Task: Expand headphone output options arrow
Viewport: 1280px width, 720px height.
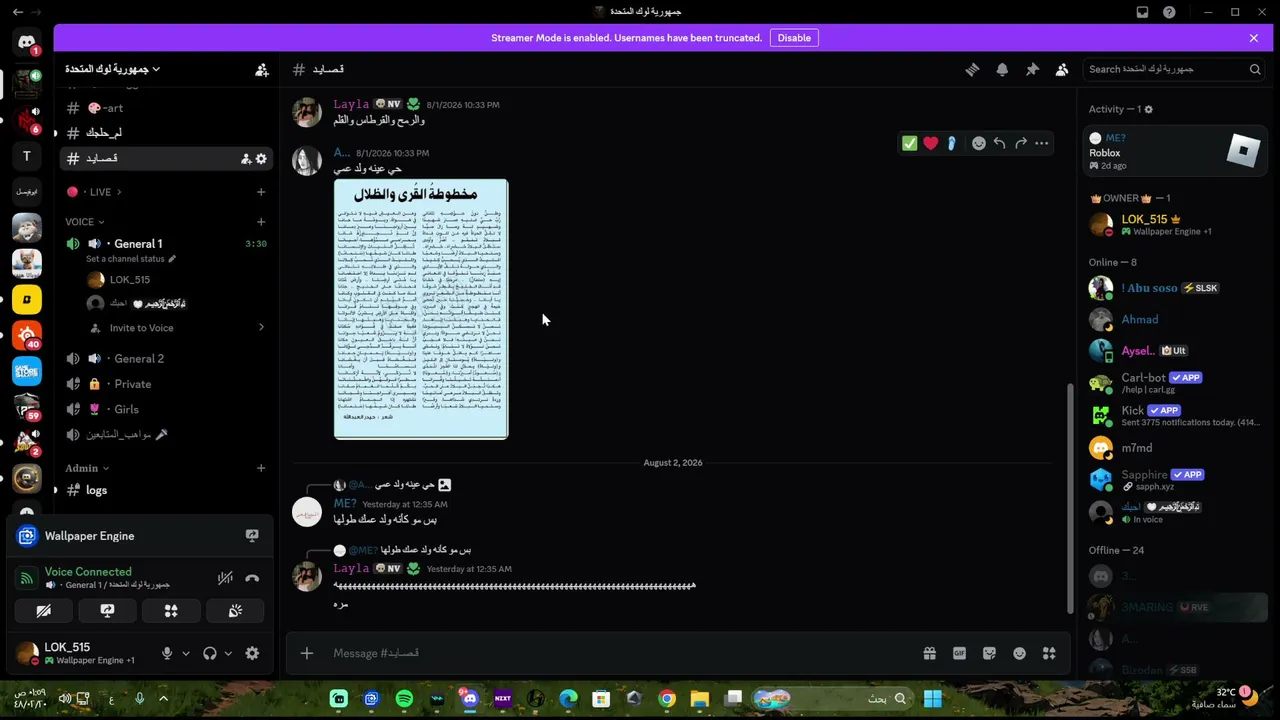Action: tap(228, 653)
